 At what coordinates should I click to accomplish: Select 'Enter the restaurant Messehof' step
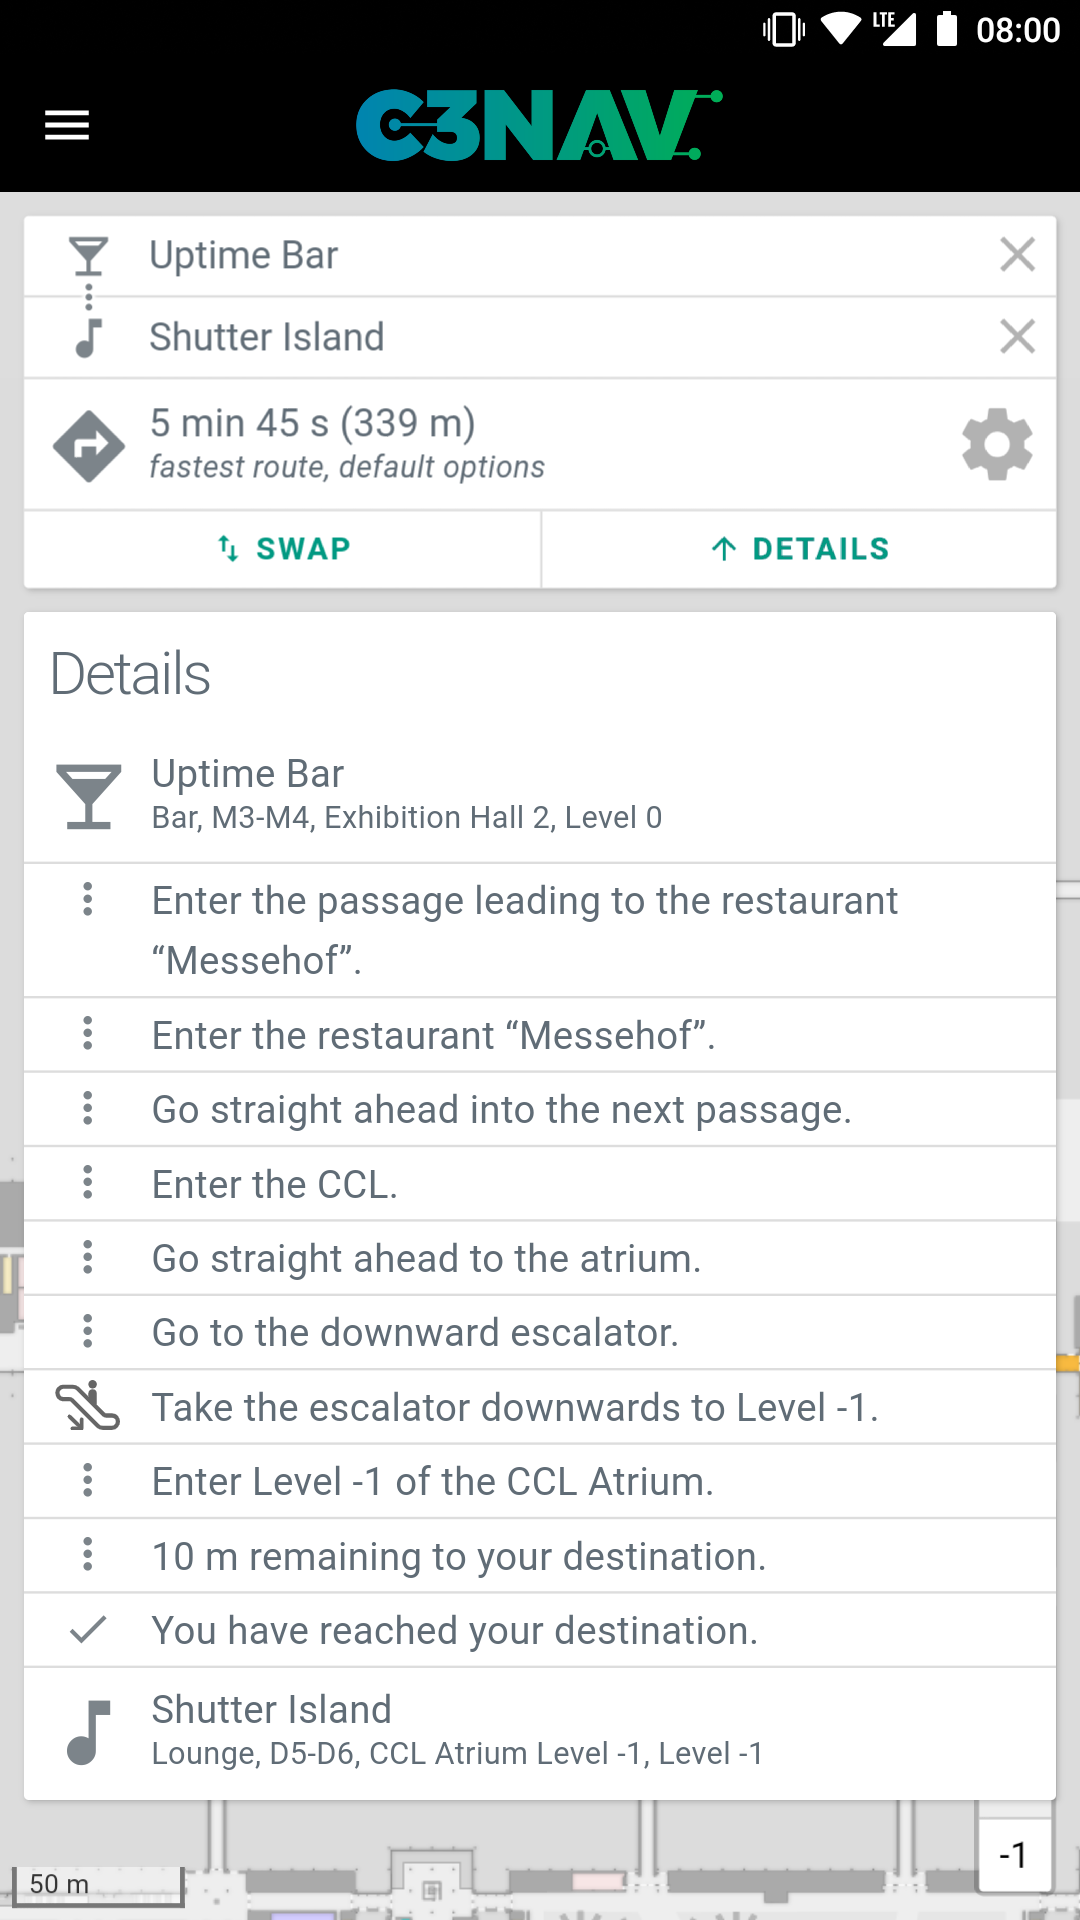point(540,1035)
